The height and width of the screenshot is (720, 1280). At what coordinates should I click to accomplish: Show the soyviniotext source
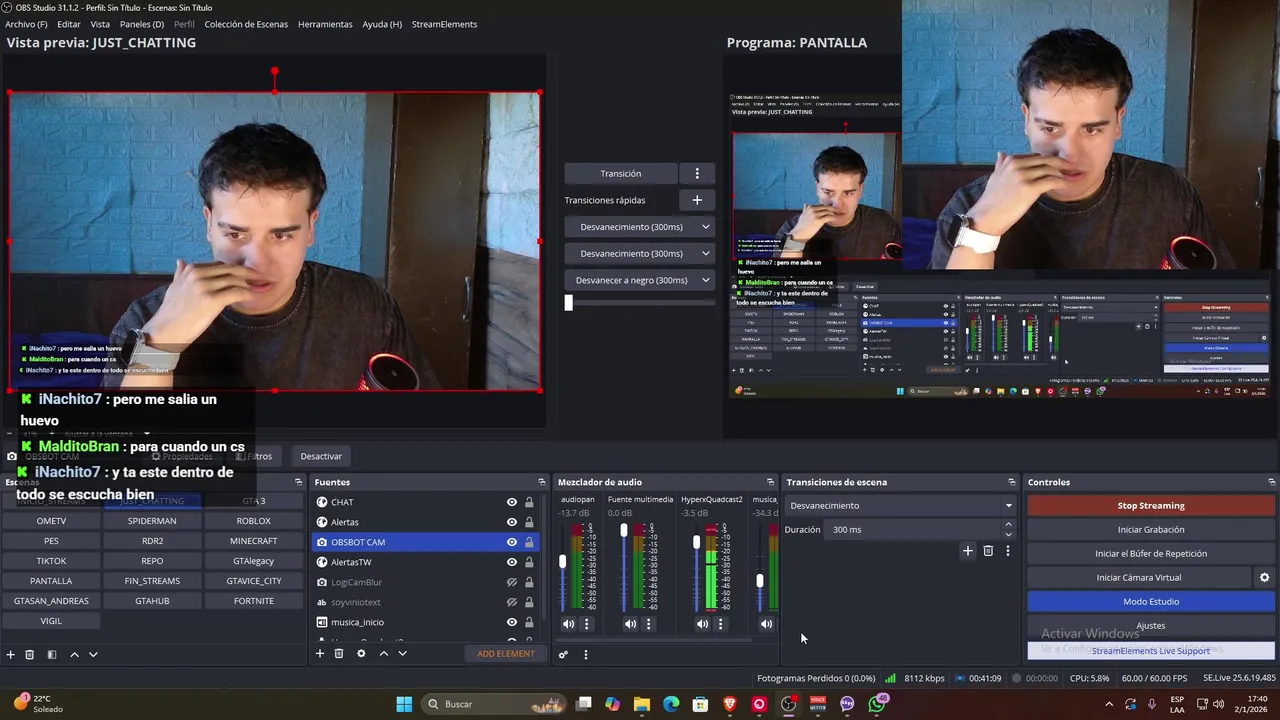click(x=512, y=602)
